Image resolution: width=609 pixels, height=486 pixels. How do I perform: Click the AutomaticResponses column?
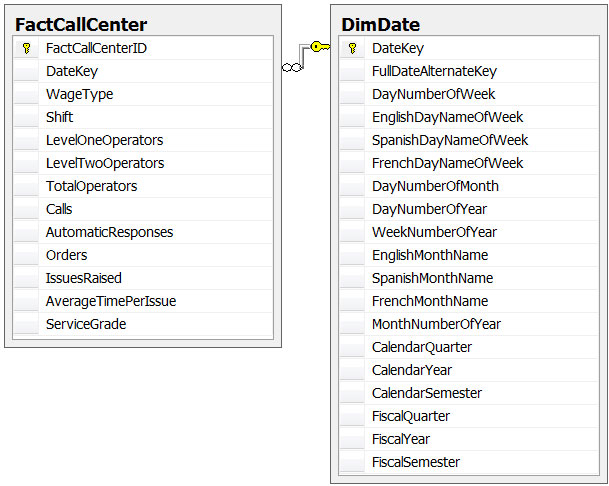[109, 232]
